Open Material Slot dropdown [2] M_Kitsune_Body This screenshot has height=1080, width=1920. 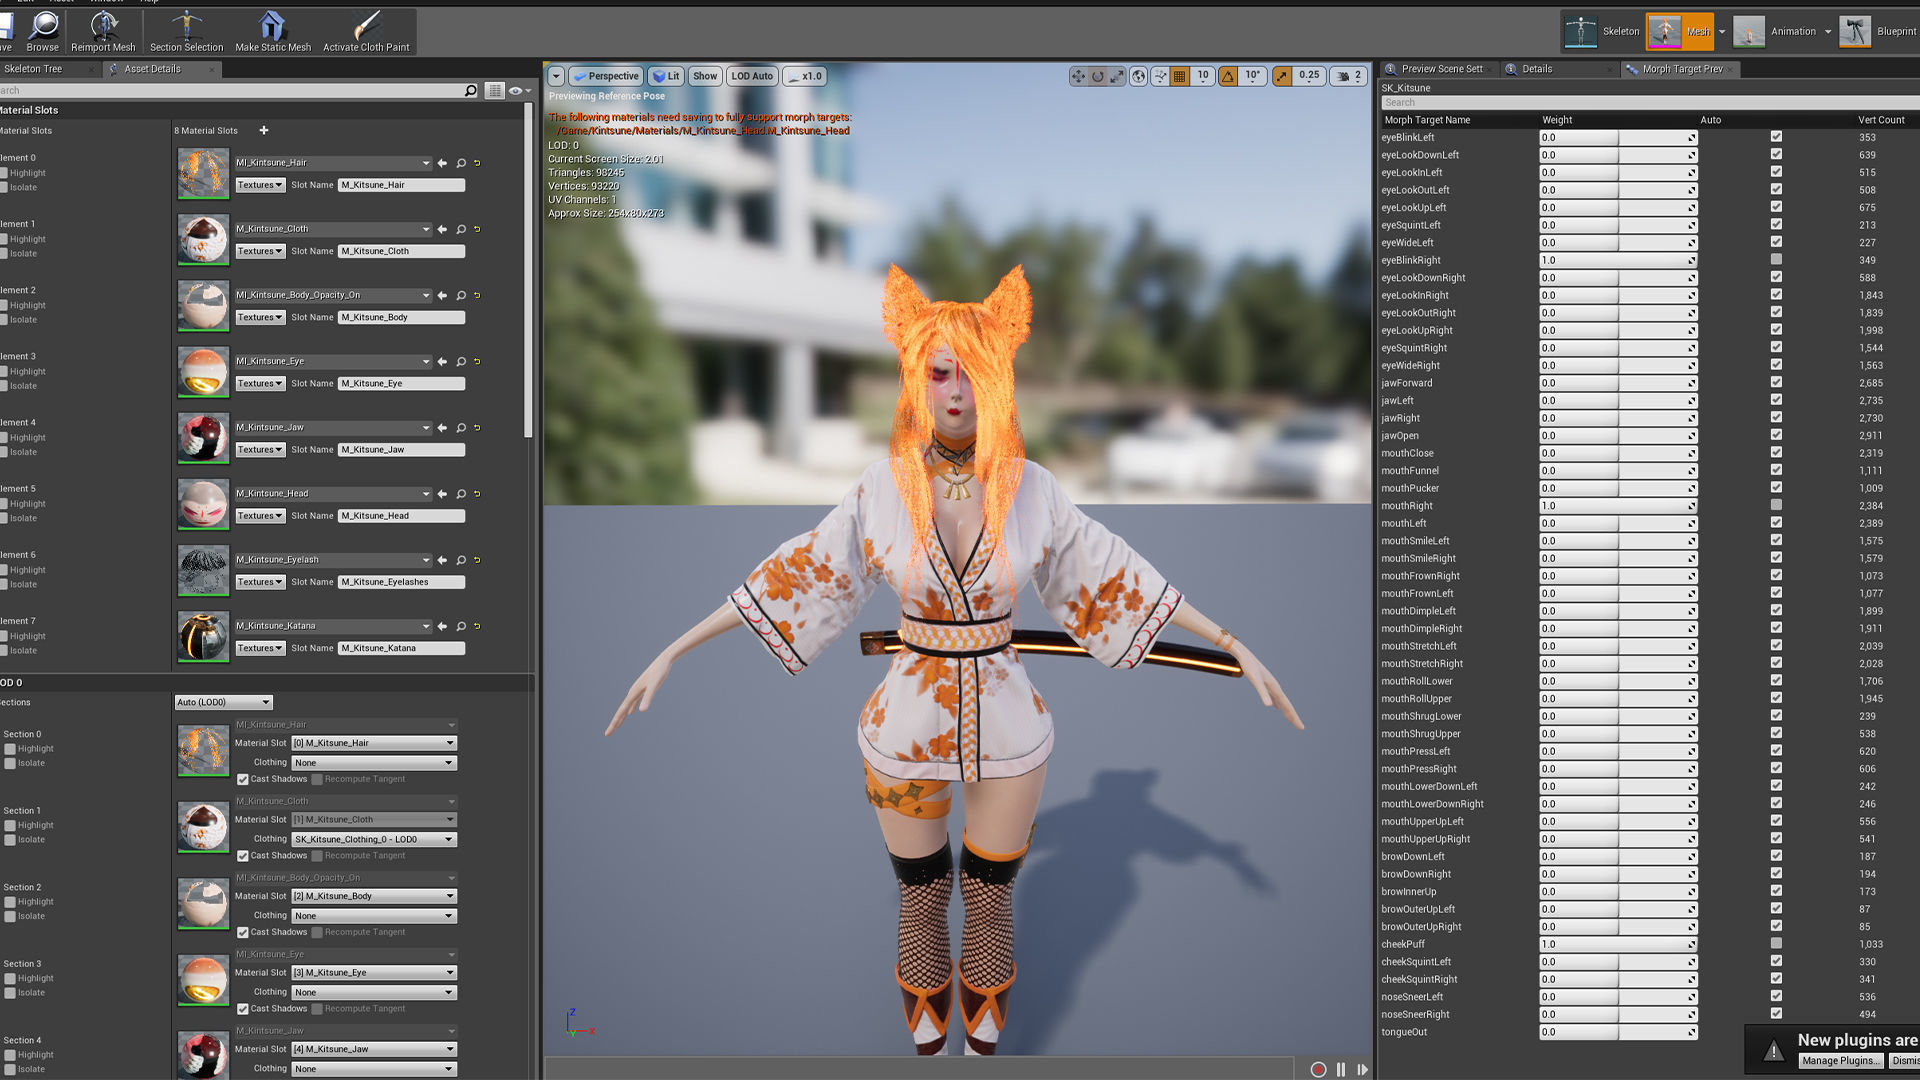click(x=374, y=896)
